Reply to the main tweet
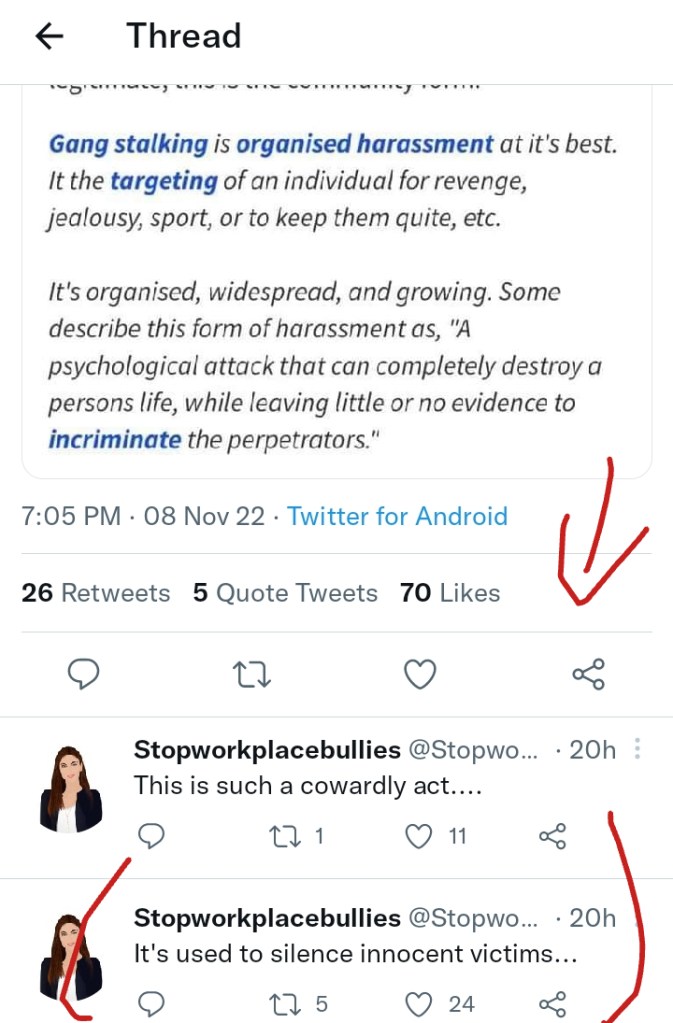Viewport: 673px width, 1023px height. 84,675
